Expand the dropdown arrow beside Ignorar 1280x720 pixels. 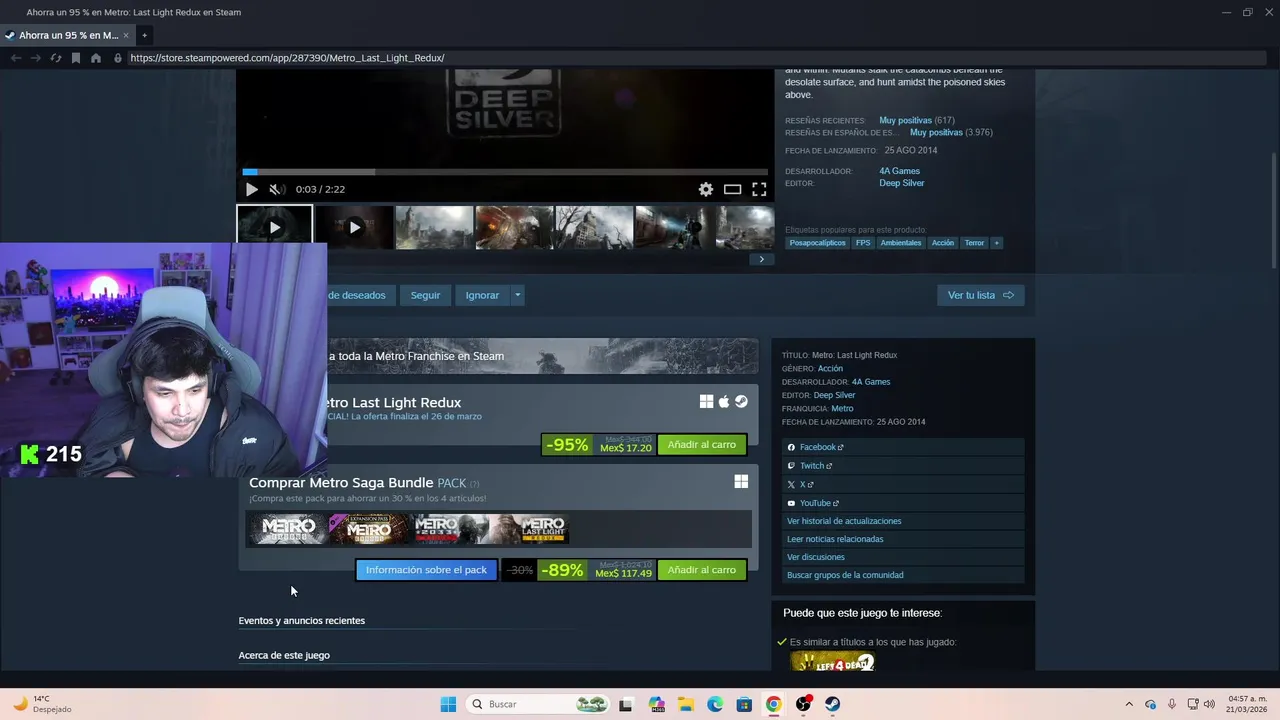[x=517, y=295]
